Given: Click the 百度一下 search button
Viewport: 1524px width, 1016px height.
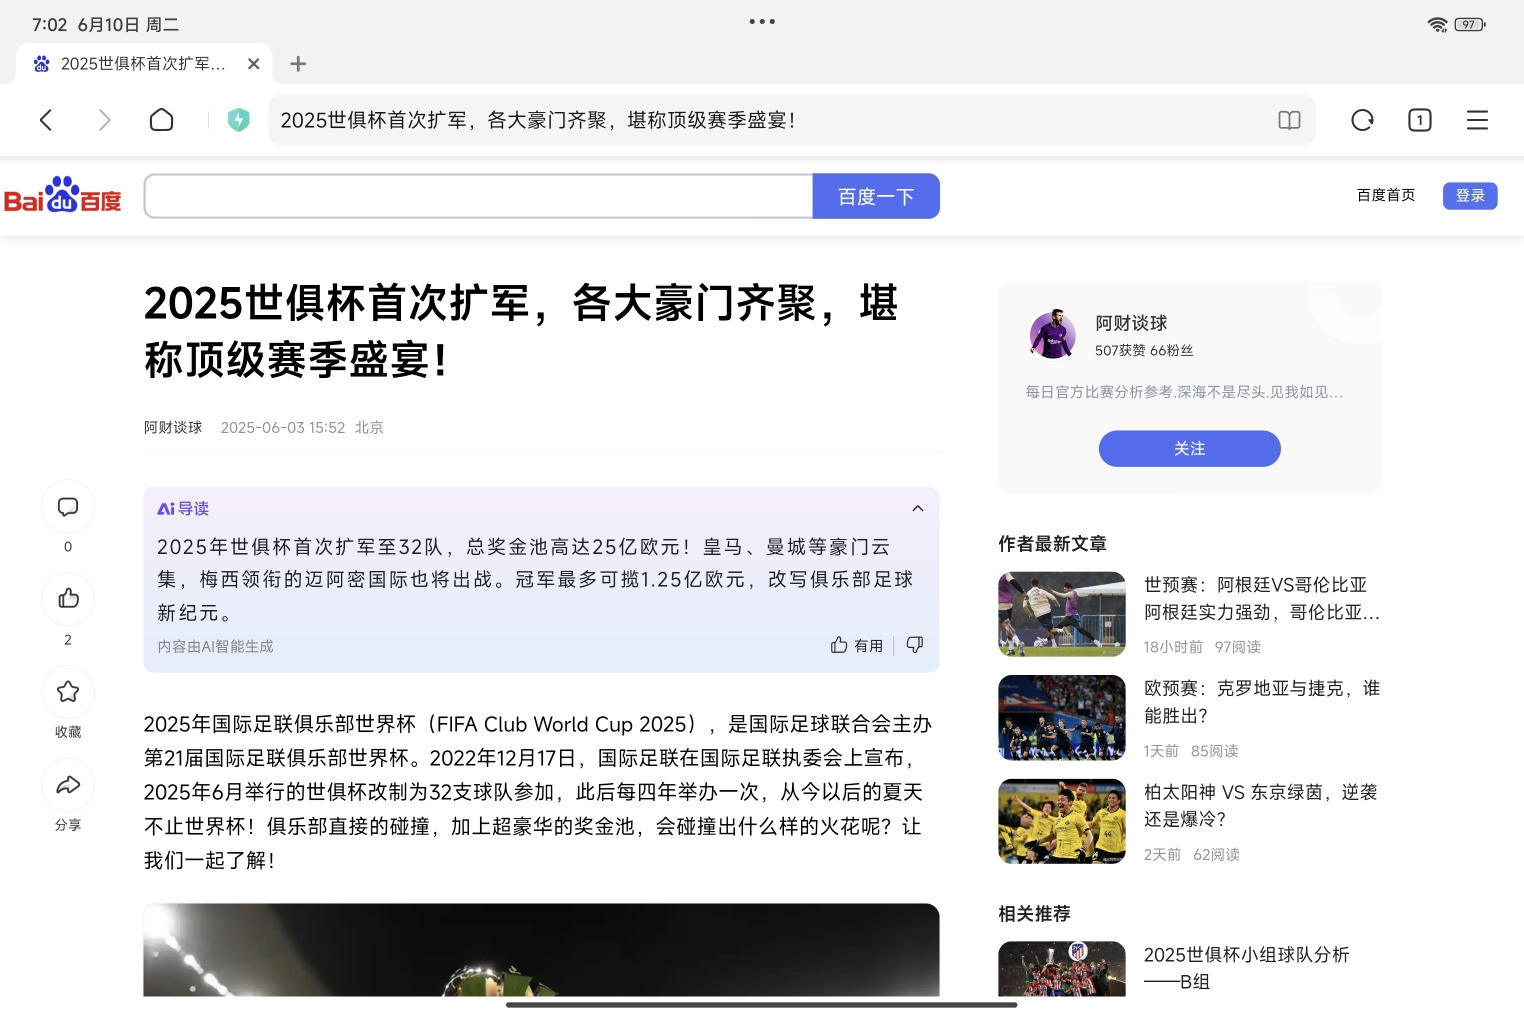Looking at the screenshot, I should tap(876, 196).
